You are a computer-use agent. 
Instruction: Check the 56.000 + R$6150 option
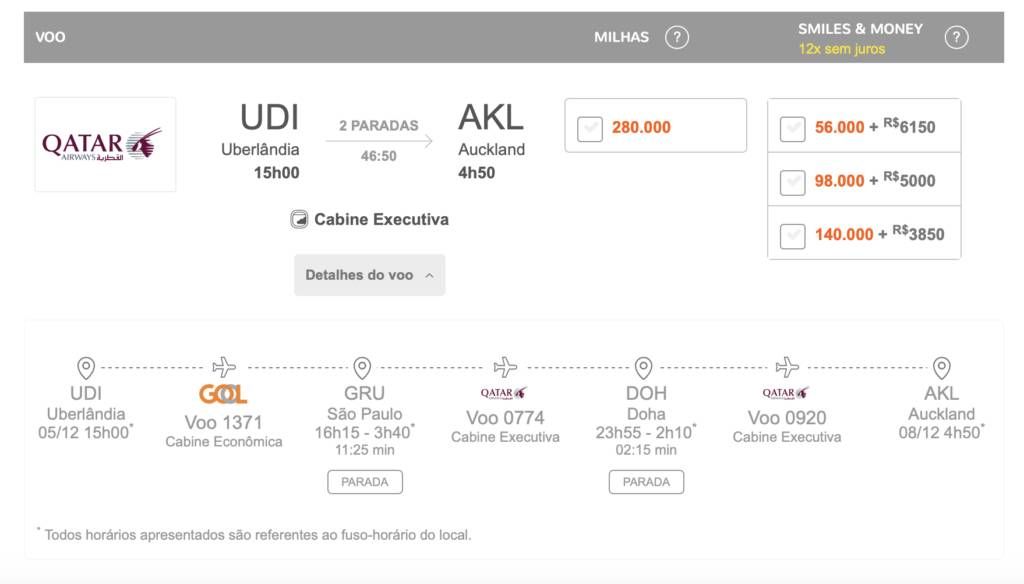pyautogui.click(x=792, y=128)
